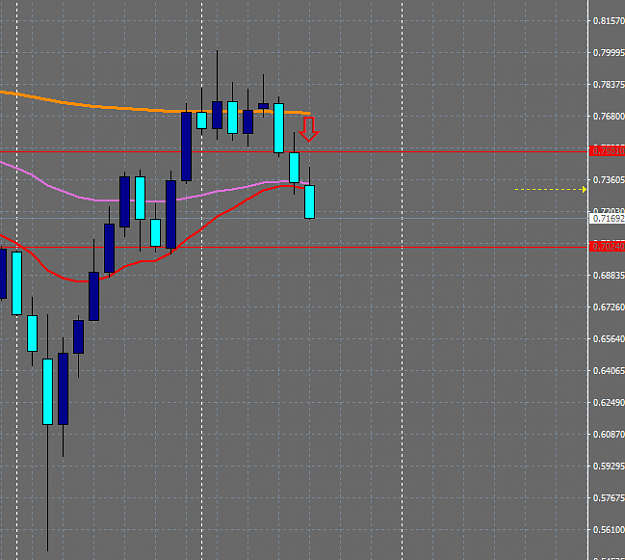Screen dimensions: 625x560
Task: Click the 0.60870 price scale value
Action: pyautogui.click(x=608, y=434)
